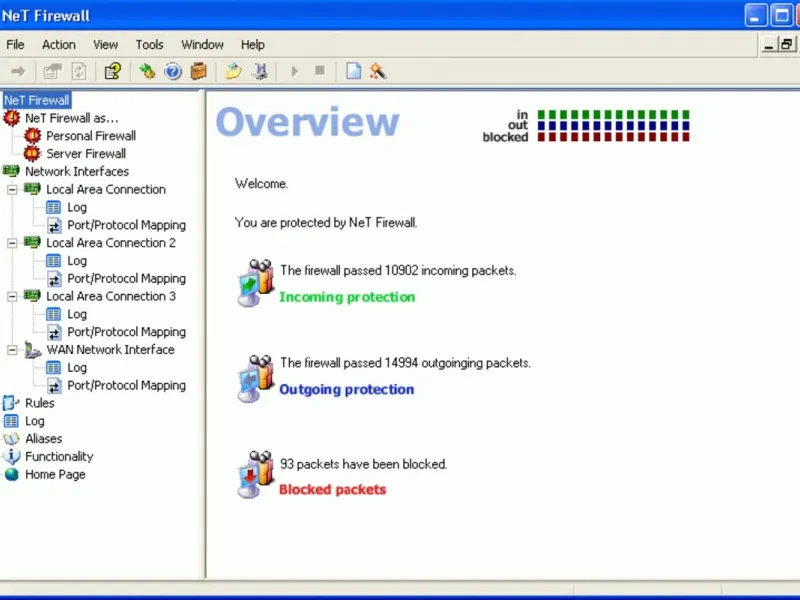Select the Local Area Connection 2 label
This screenshot has height=600, width=800.
pyautogui.click(x=111, y=243)
